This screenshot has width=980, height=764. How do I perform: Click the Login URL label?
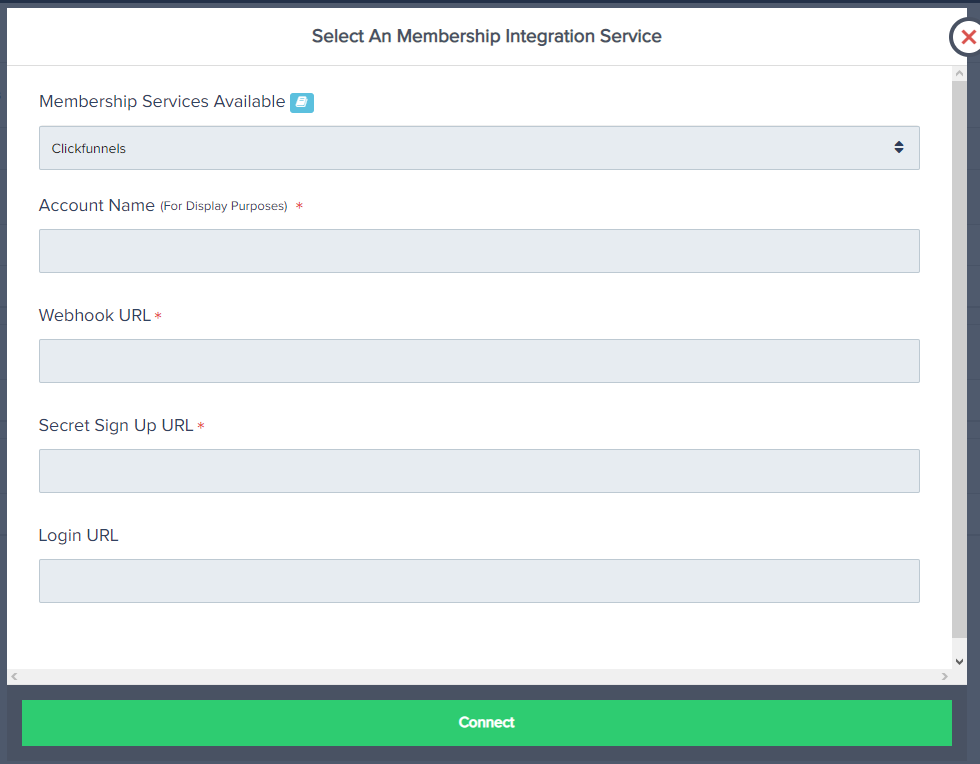click(78, 535)
